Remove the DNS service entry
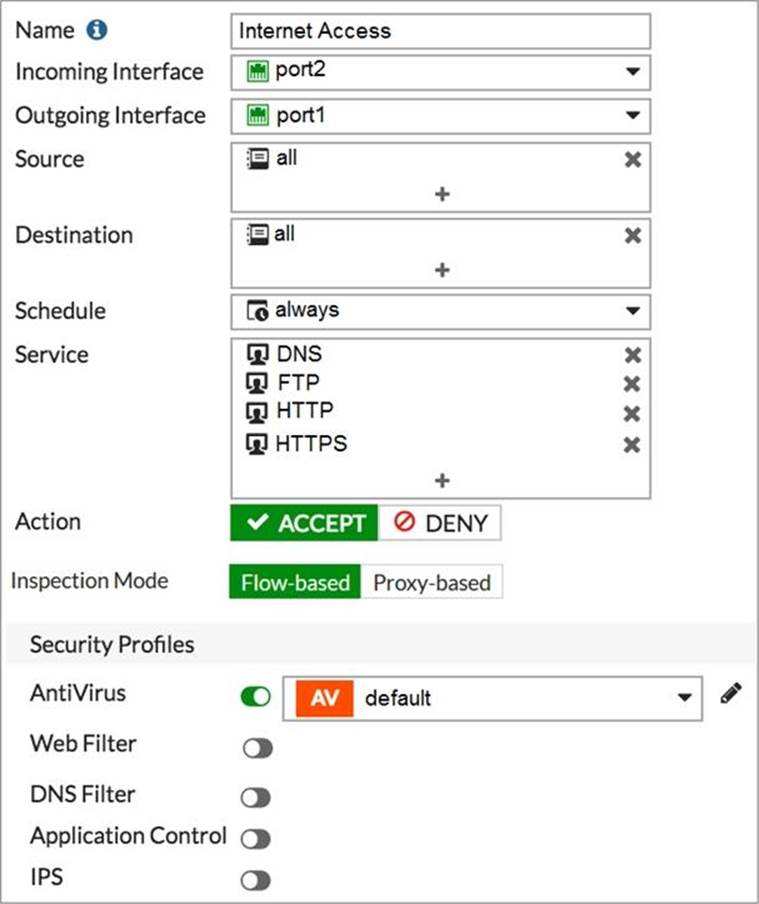The height and width of the screenshot is (904, 759). 632,355
